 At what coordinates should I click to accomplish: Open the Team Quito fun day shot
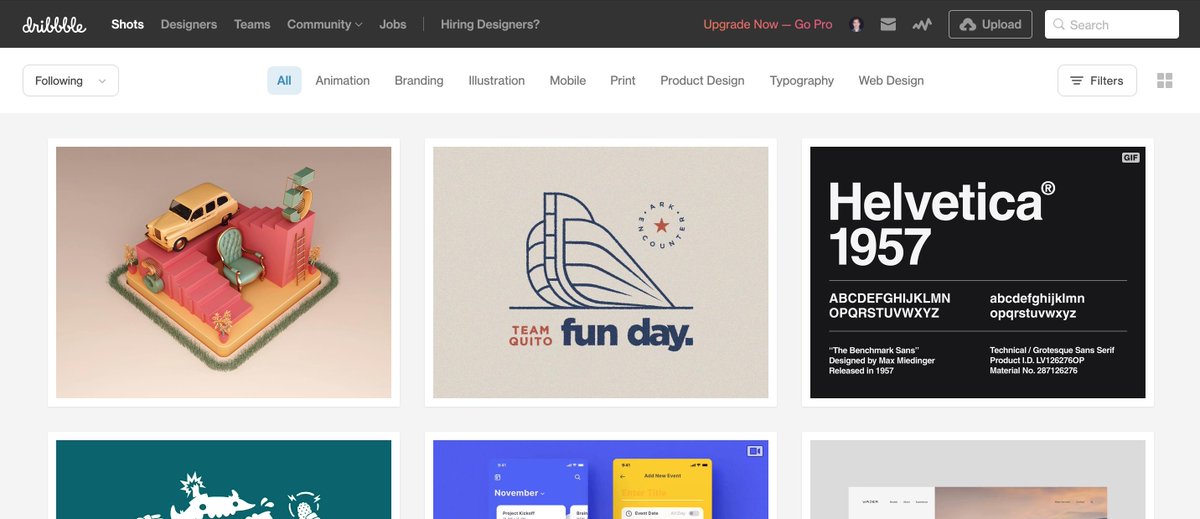point(601,272)
